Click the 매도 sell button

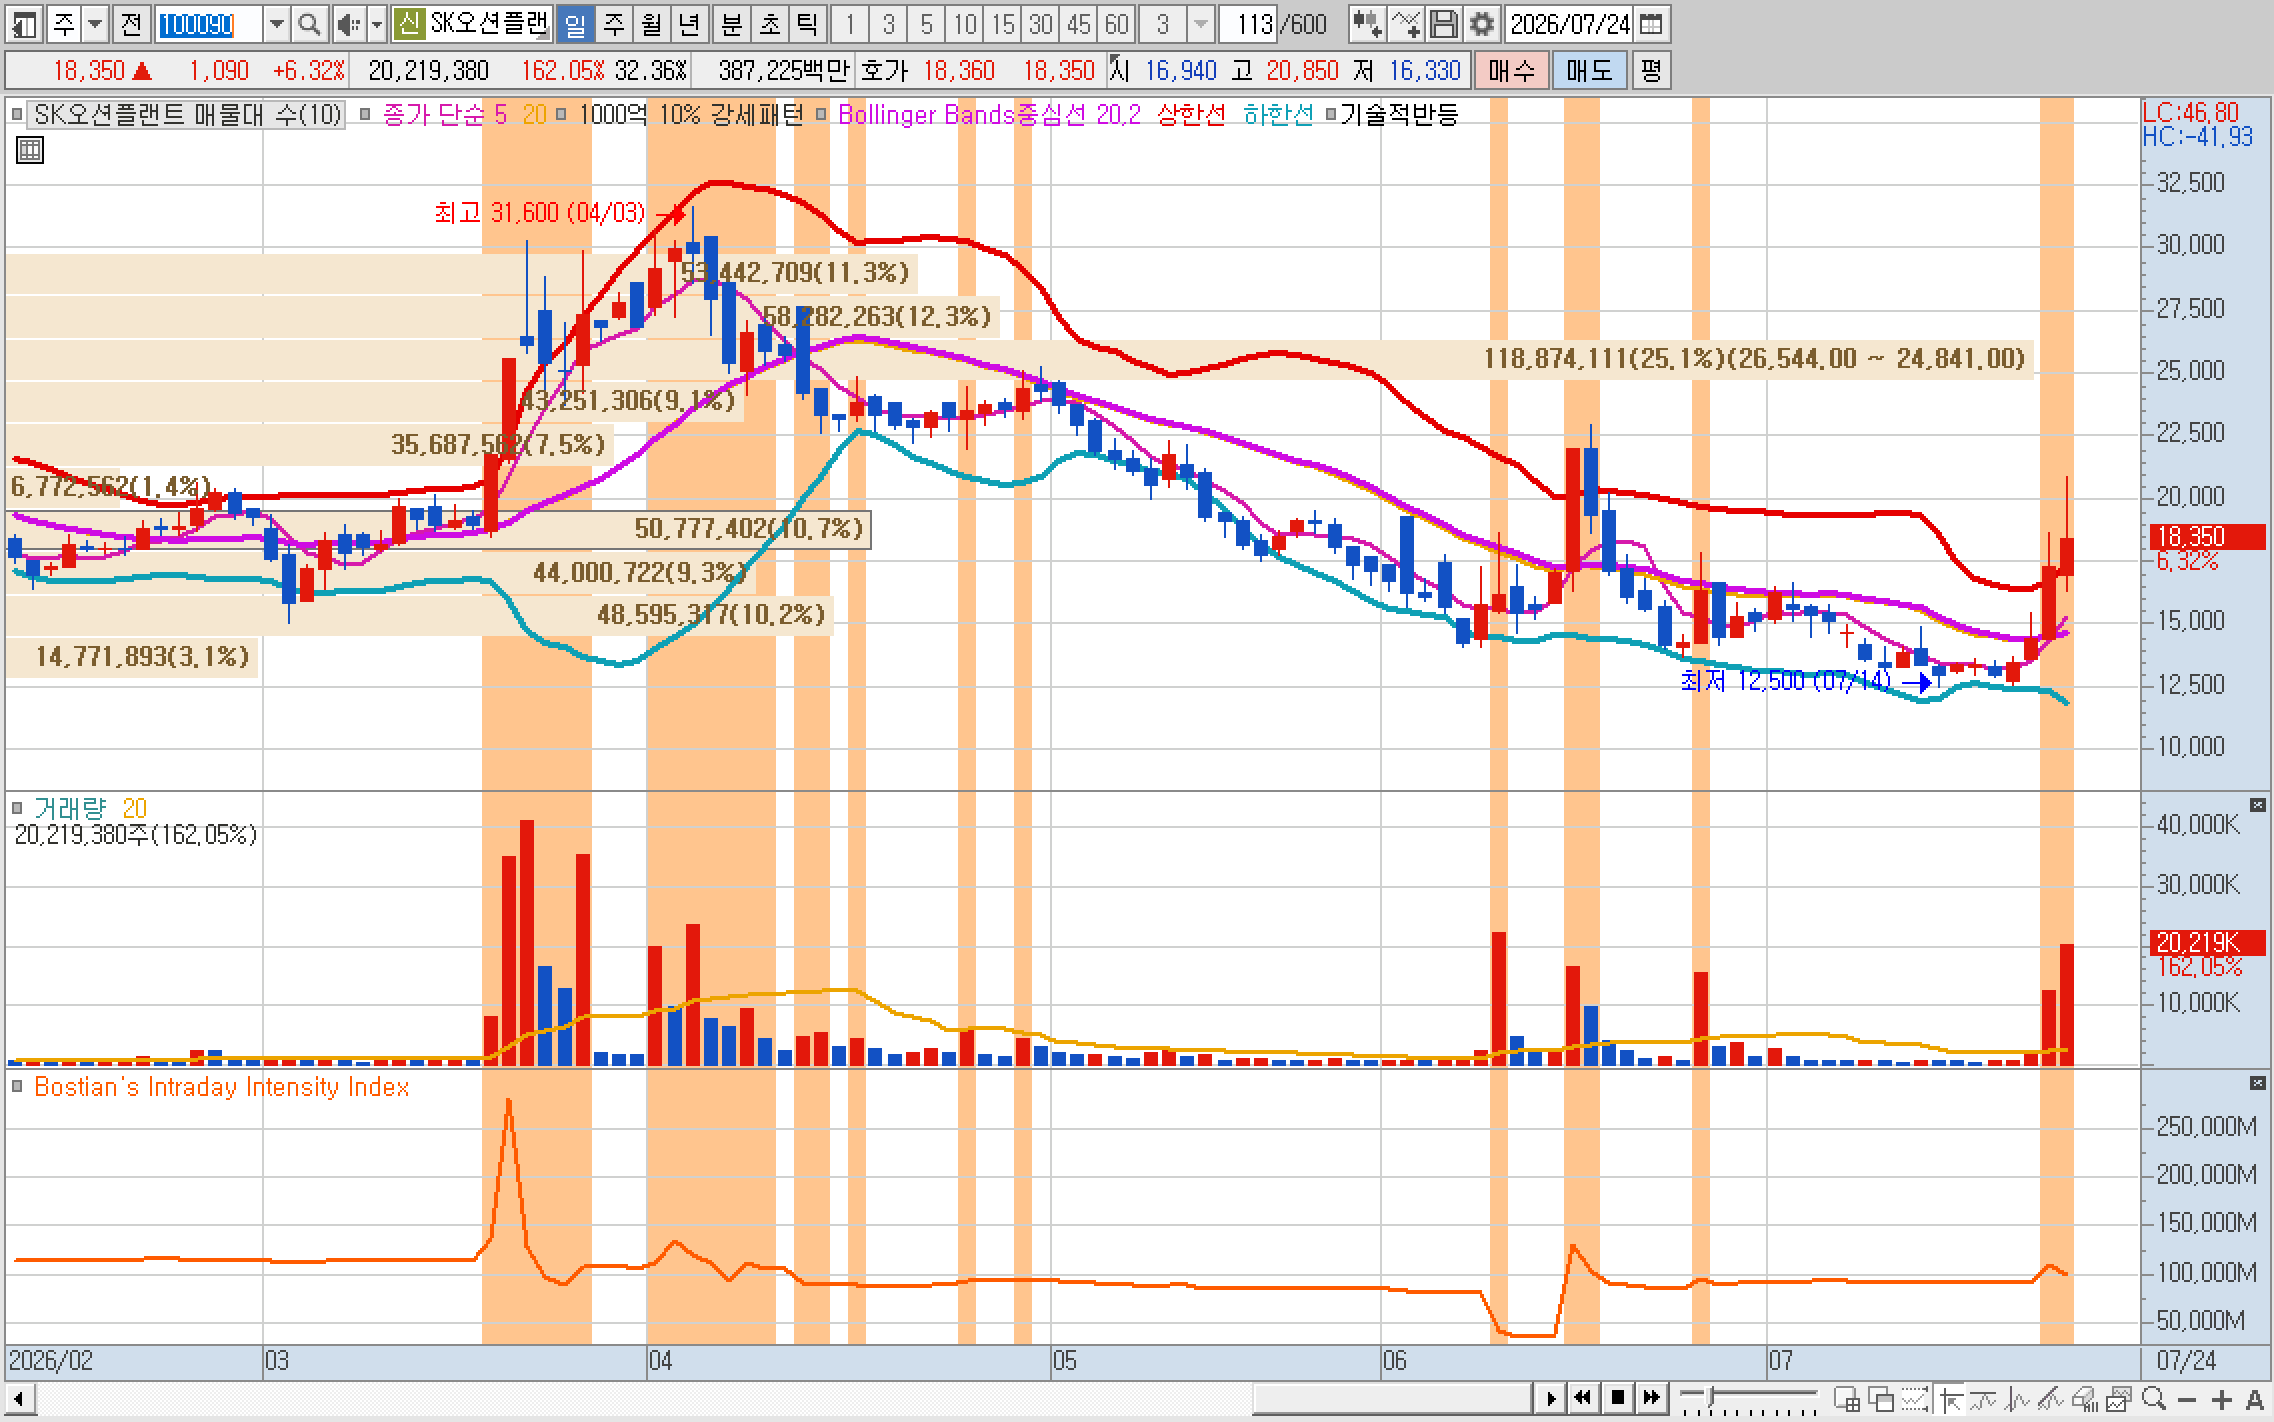click(1589, 71)
